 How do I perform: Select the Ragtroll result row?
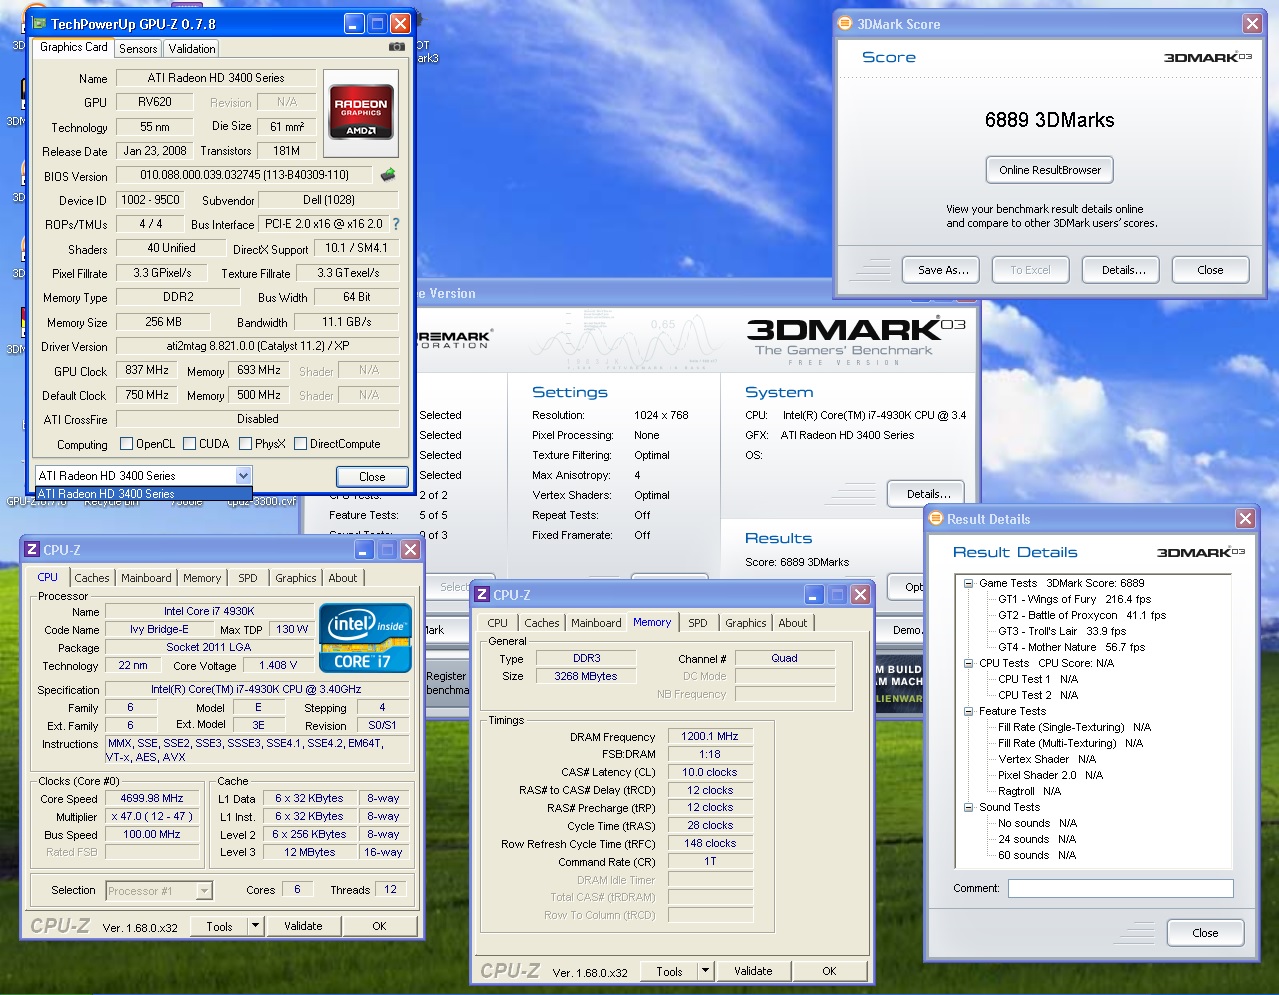[1029, 791]
